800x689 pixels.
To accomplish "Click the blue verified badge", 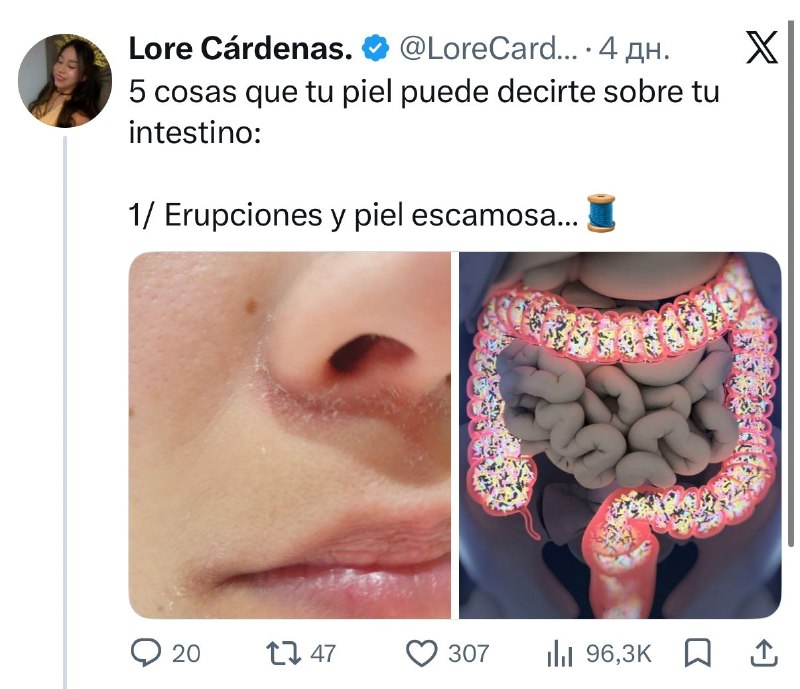I will click(x=376, y=48).
